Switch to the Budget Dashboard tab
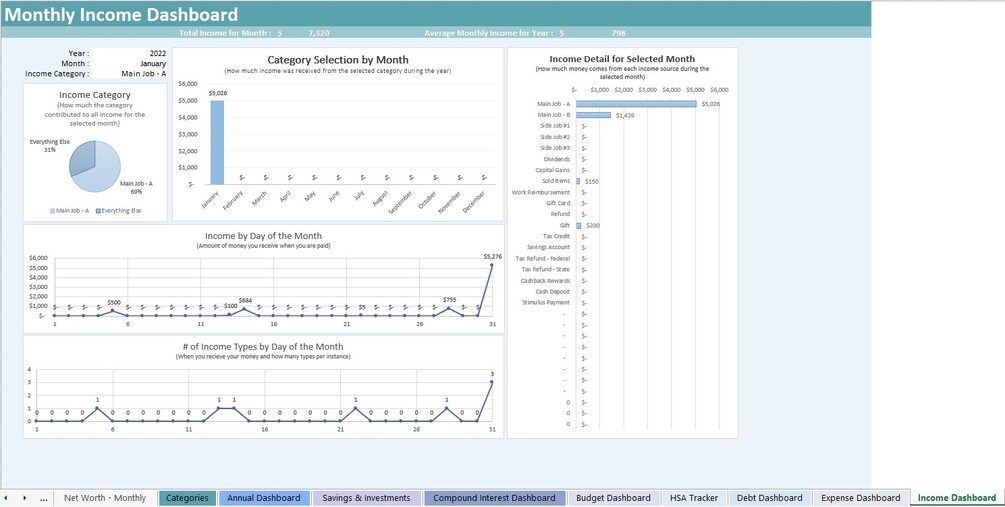The width and height of the screenshot is (1005, 507). pyautogui.click(x=613, y=498)
